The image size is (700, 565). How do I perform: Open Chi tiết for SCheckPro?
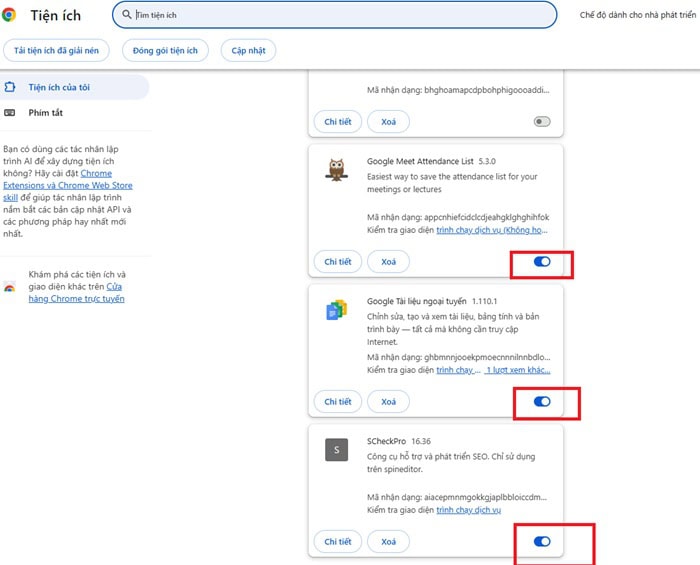pos(338,541)
